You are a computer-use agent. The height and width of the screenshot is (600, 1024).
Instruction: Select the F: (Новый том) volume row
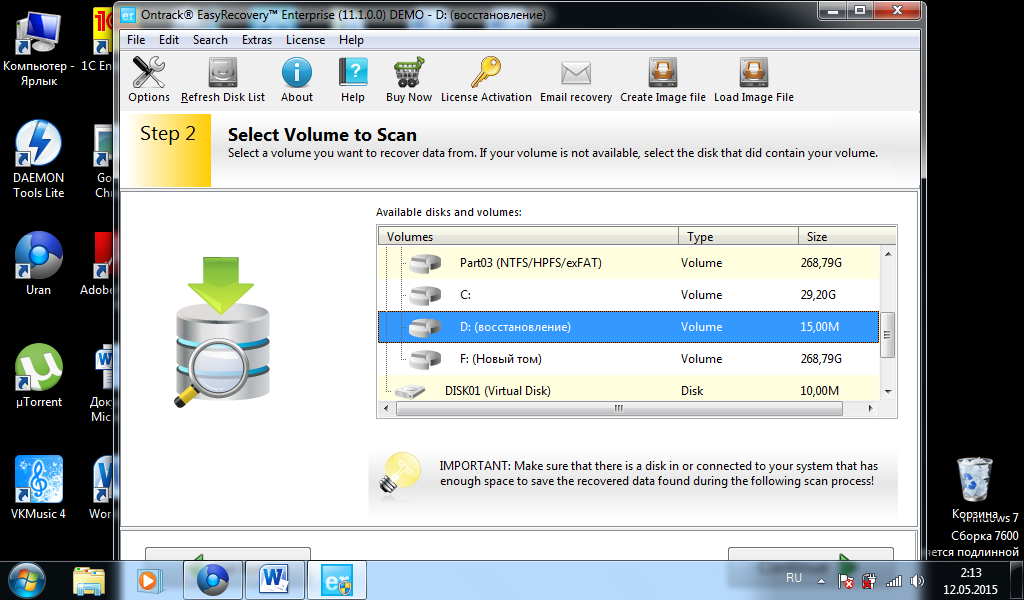[629, 359]
